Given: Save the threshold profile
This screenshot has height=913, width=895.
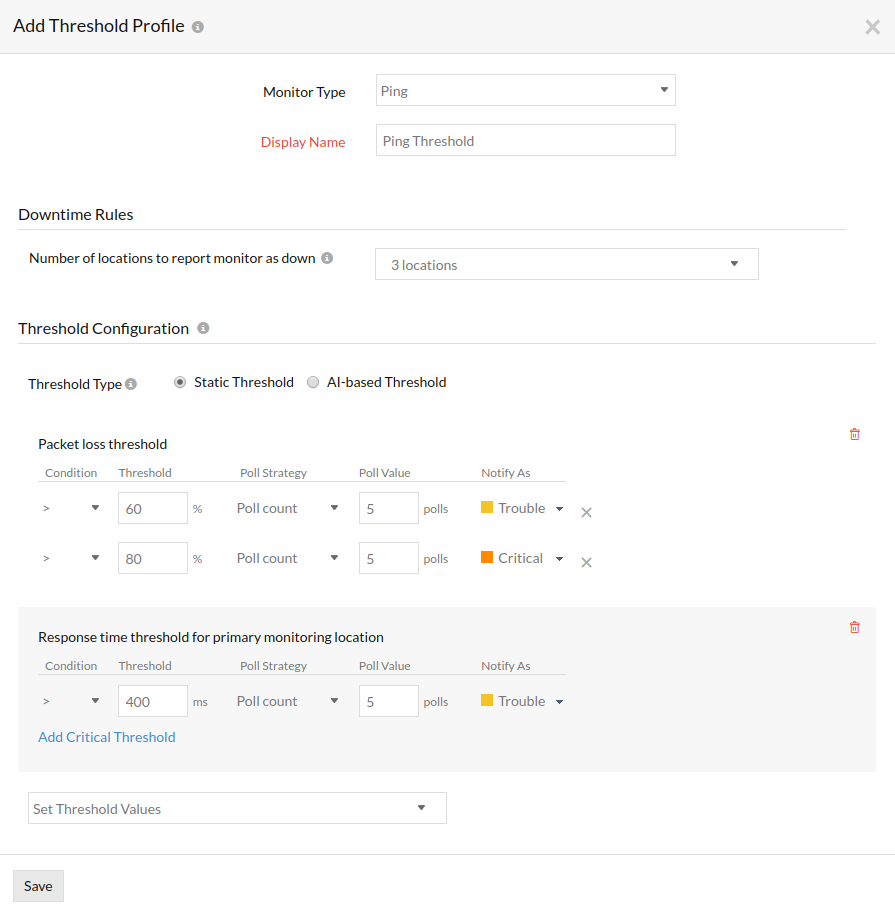Looking at the screenshot, I should click(x=37, y=886).
